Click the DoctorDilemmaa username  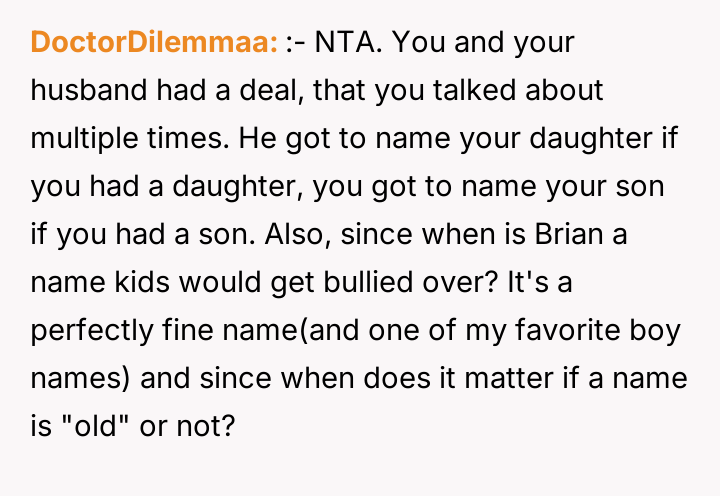point(154,43)
